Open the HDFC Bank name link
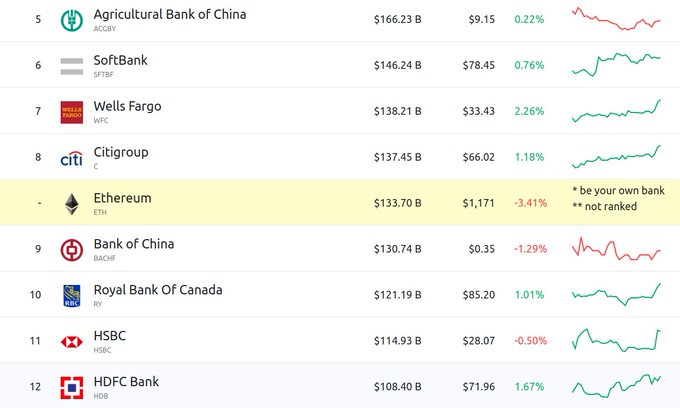Image resolution: width=680 pixels, height=408 pixels. click(126, 382)
